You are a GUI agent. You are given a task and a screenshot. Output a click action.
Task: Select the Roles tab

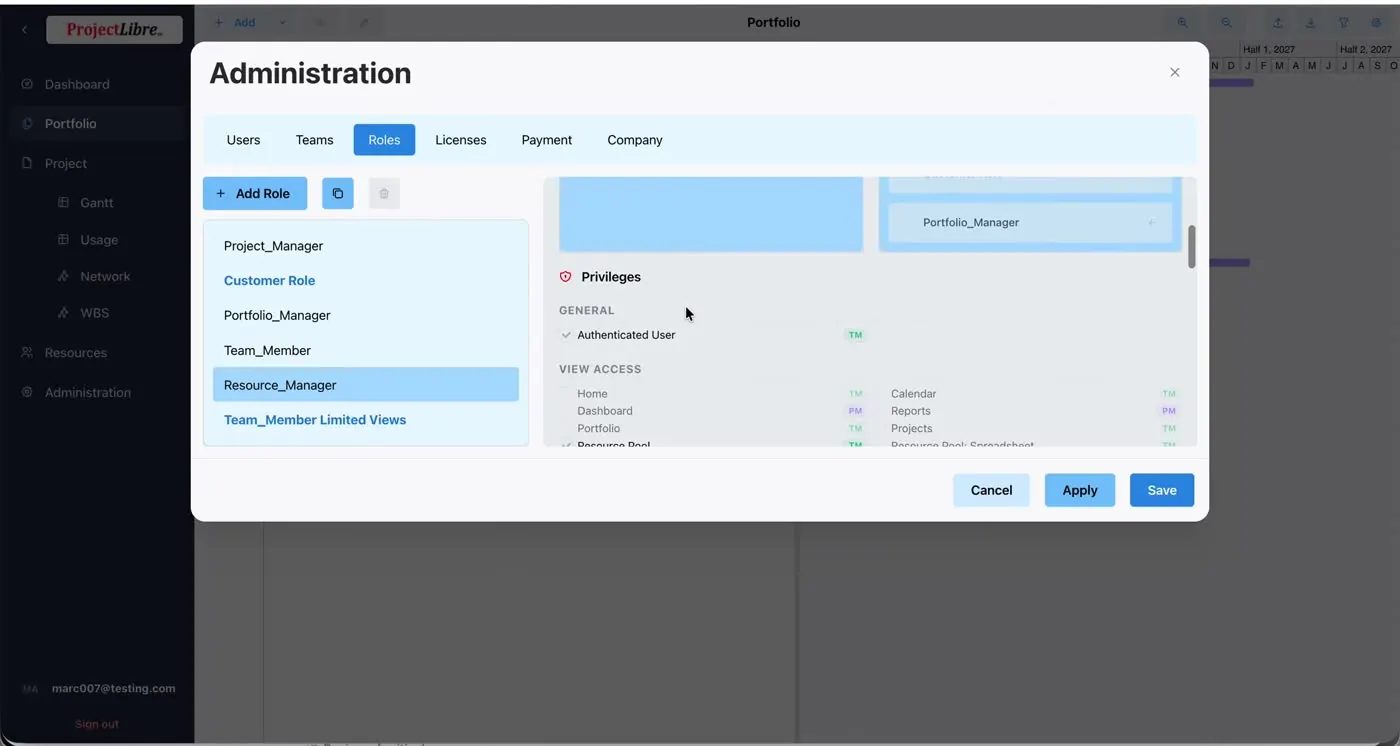point(384,140)
